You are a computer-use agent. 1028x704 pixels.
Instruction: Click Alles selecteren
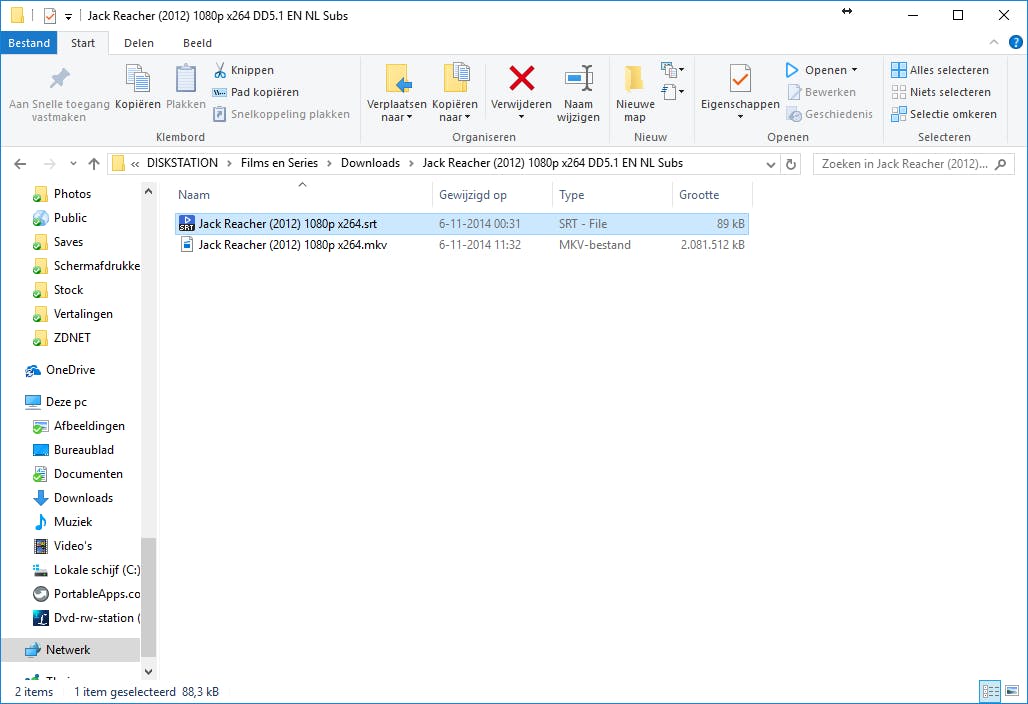tap(940, 70)
